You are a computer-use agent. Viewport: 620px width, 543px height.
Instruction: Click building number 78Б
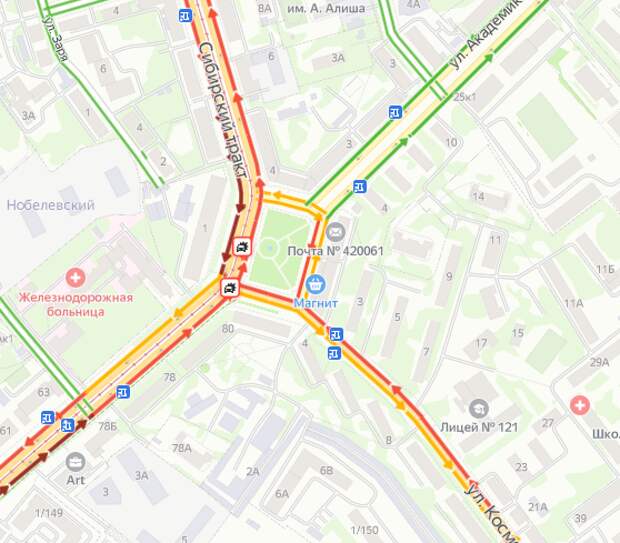[x=107, y=426]
